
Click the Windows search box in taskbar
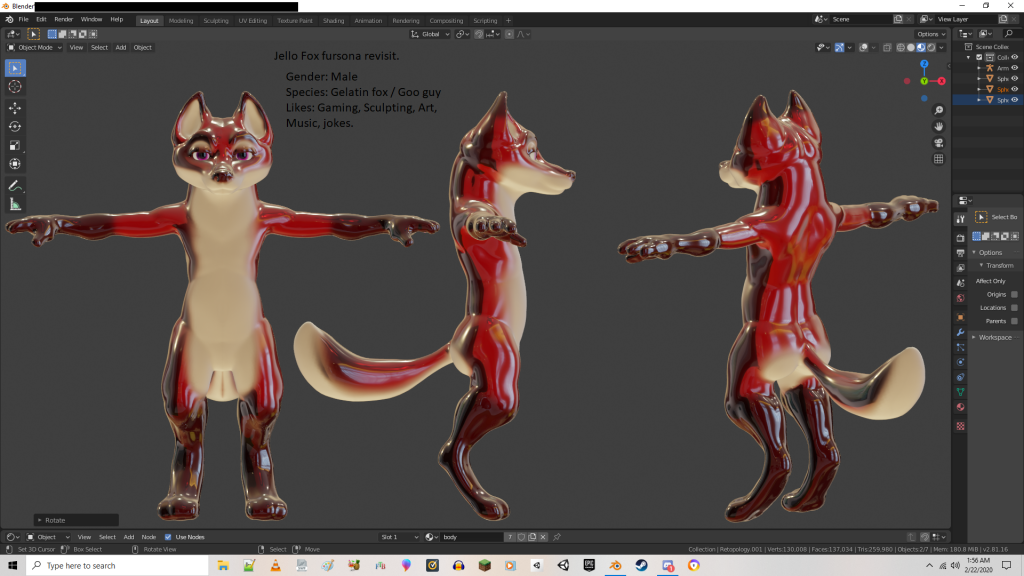(100, 565)
